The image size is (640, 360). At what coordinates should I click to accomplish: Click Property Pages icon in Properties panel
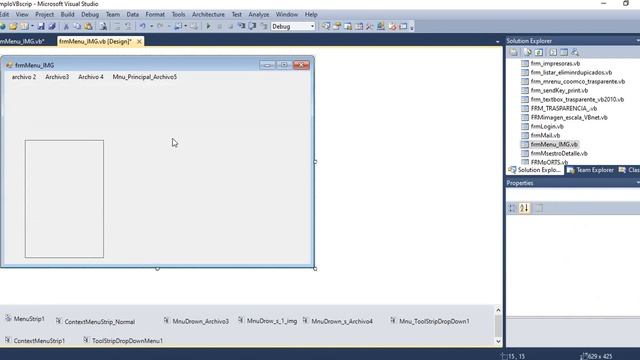[x=539, y=208]
